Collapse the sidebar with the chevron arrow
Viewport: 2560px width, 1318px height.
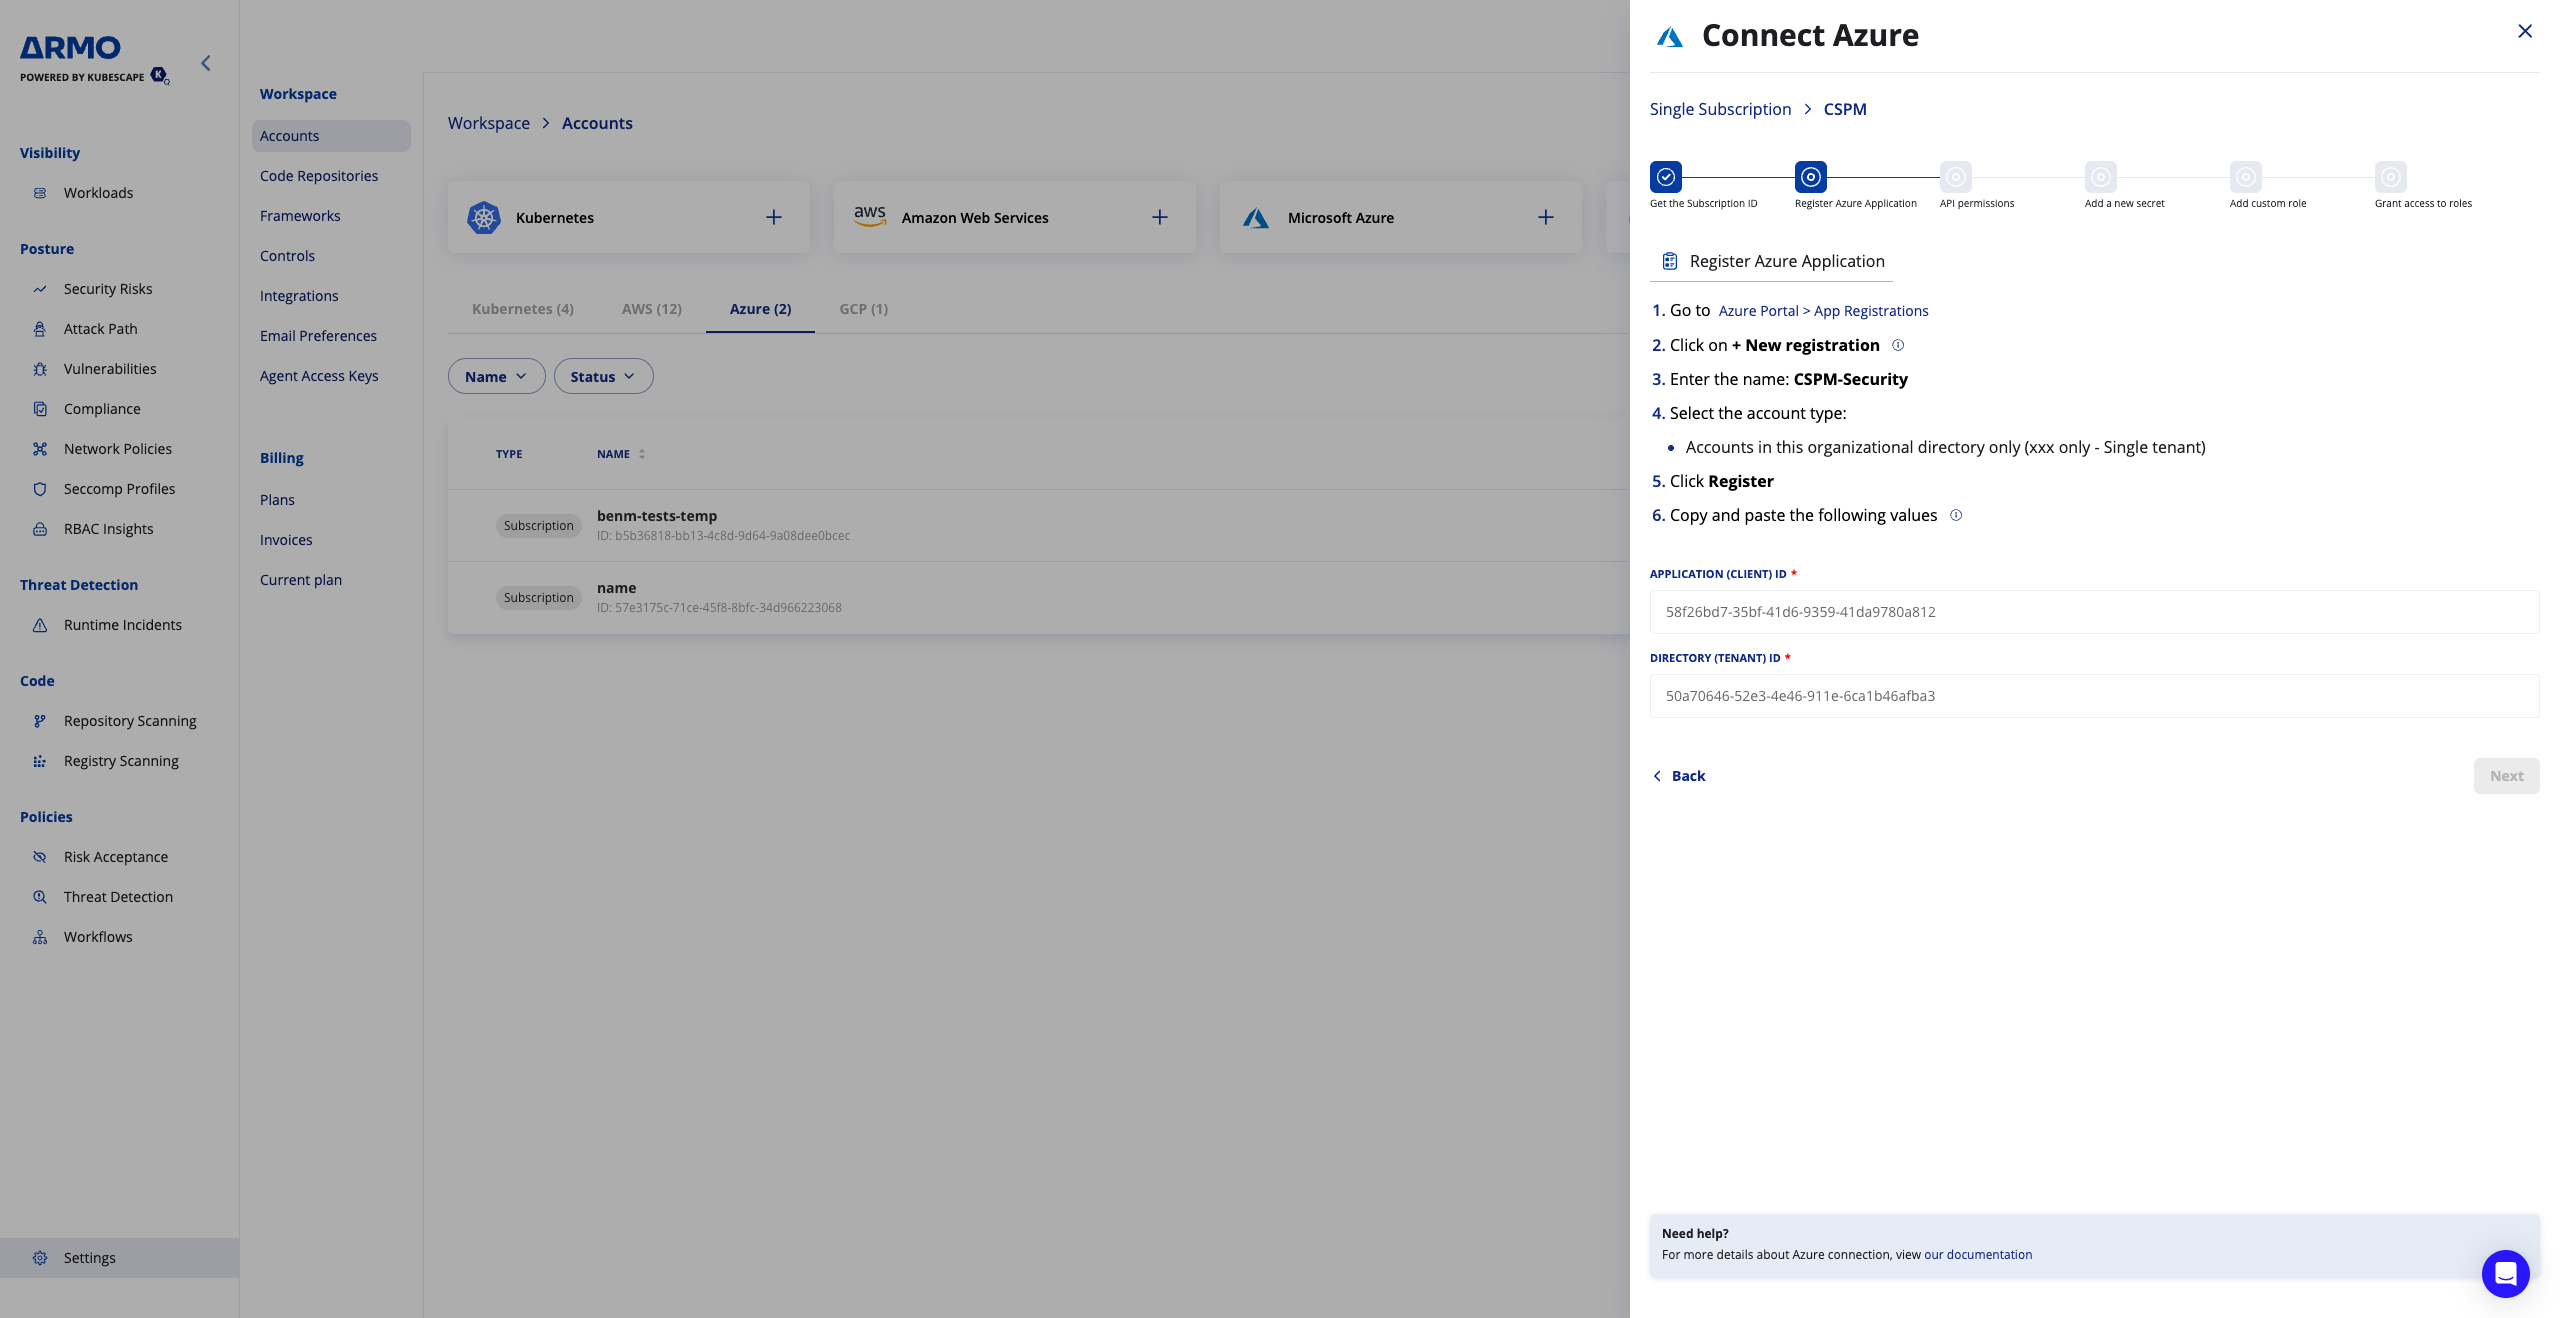(x=206, y=63)
